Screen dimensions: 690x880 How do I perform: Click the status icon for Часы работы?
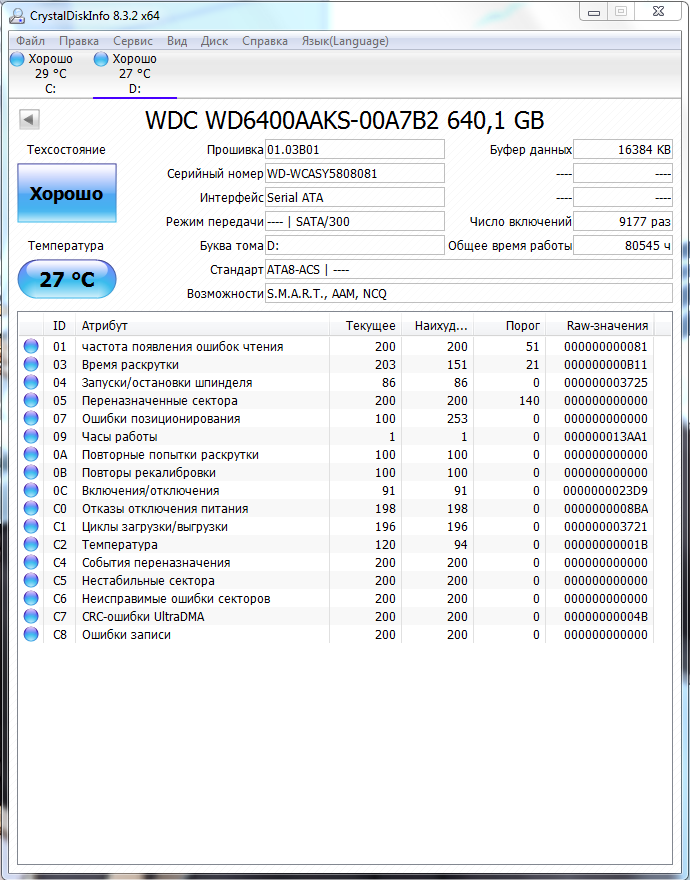(x=31, y=436)
